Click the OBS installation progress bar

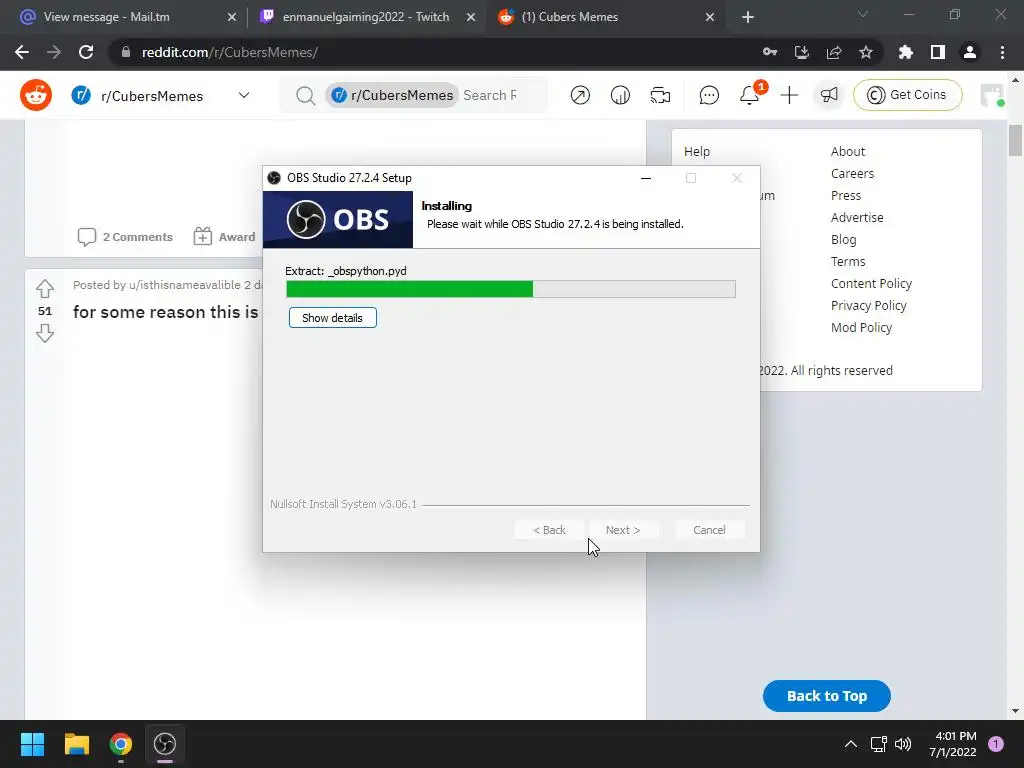pyautogui.click(x=511, y=289)
